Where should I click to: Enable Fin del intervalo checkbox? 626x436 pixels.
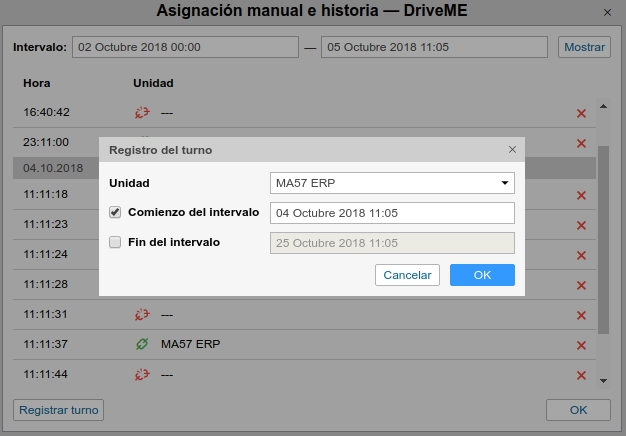click(115, 242)
